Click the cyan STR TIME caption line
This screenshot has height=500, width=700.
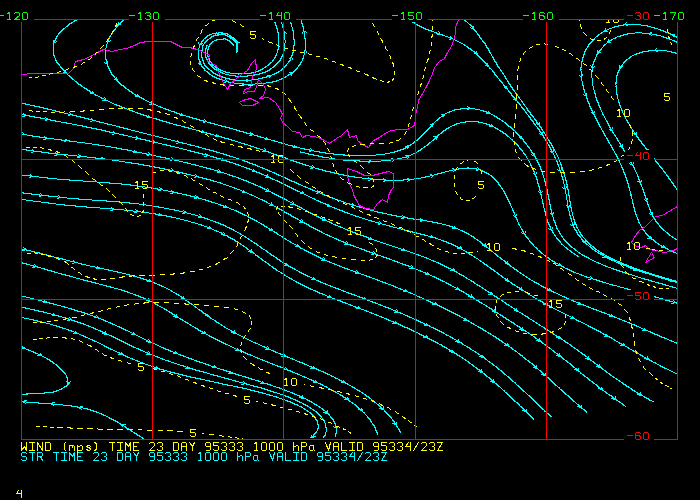tap(203, 456)
